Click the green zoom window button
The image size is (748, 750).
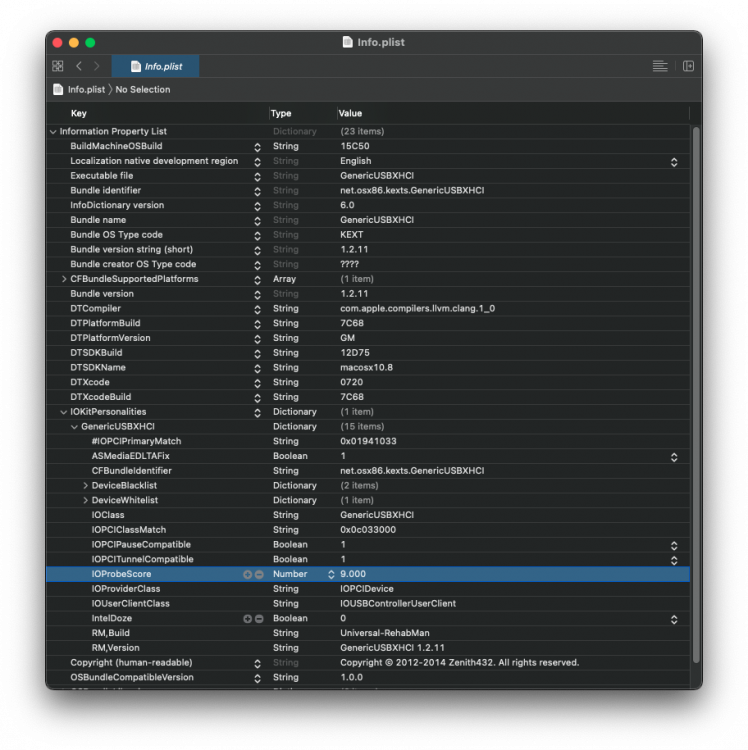[90, 43]
